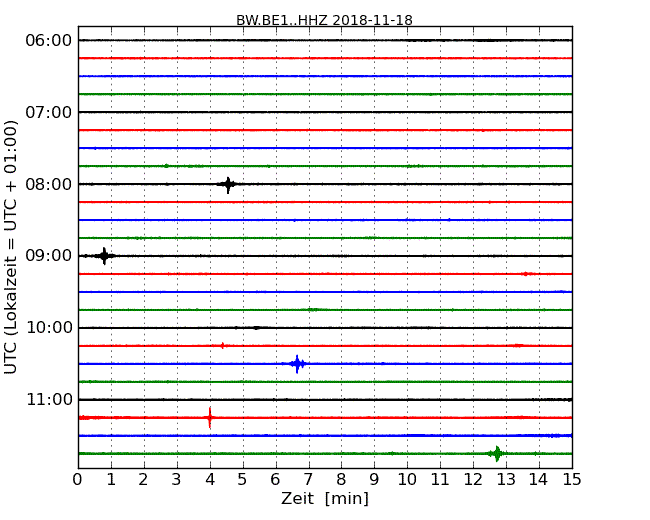
Task: Click x-axis tick label 12
Action: [473, 480]
